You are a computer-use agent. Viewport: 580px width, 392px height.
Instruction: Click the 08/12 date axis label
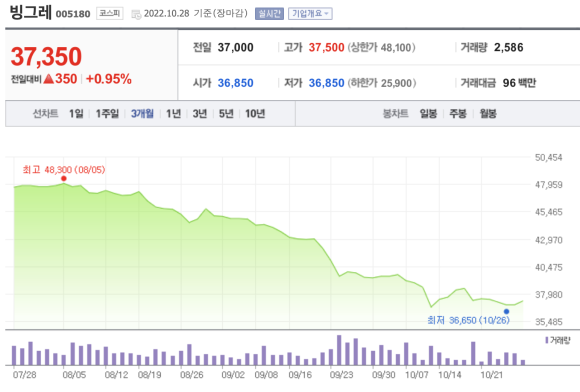(x=116, y=375)
